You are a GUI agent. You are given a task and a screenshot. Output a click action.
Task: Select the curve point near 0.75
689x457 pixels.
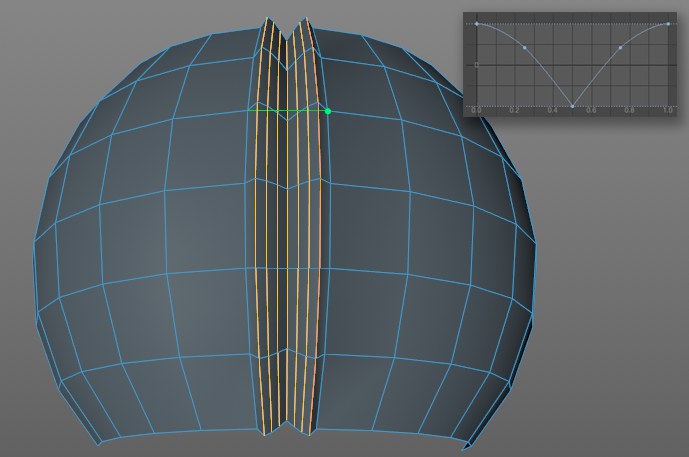(x=621, y=47)
